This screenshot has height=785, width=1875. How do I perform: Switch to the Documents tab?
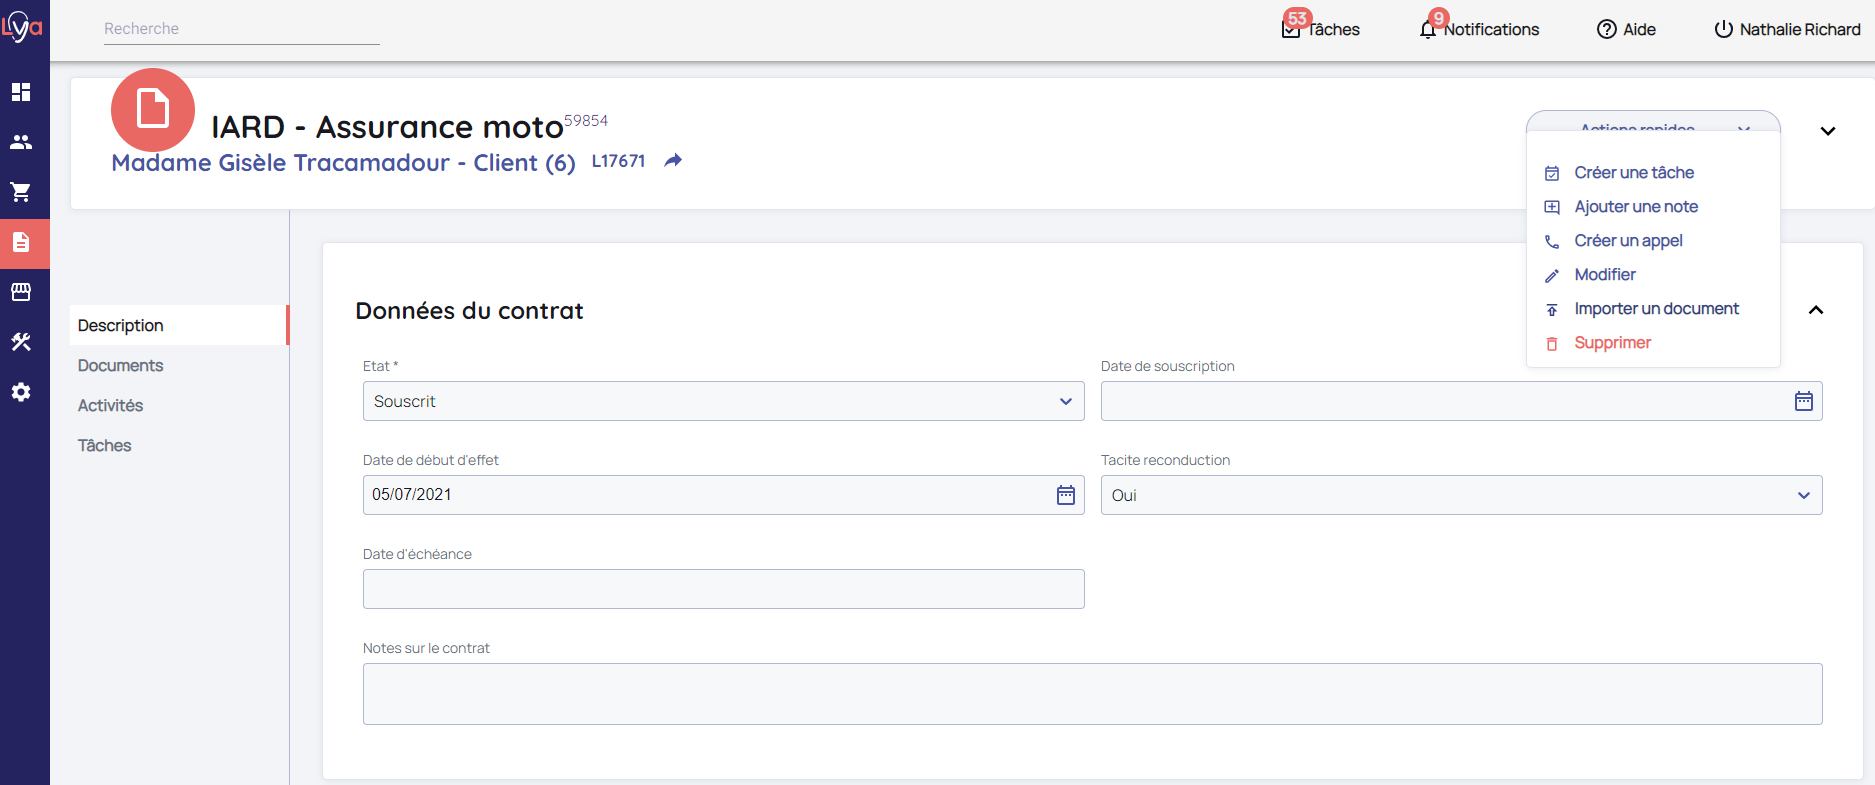(x=121, y=366)
